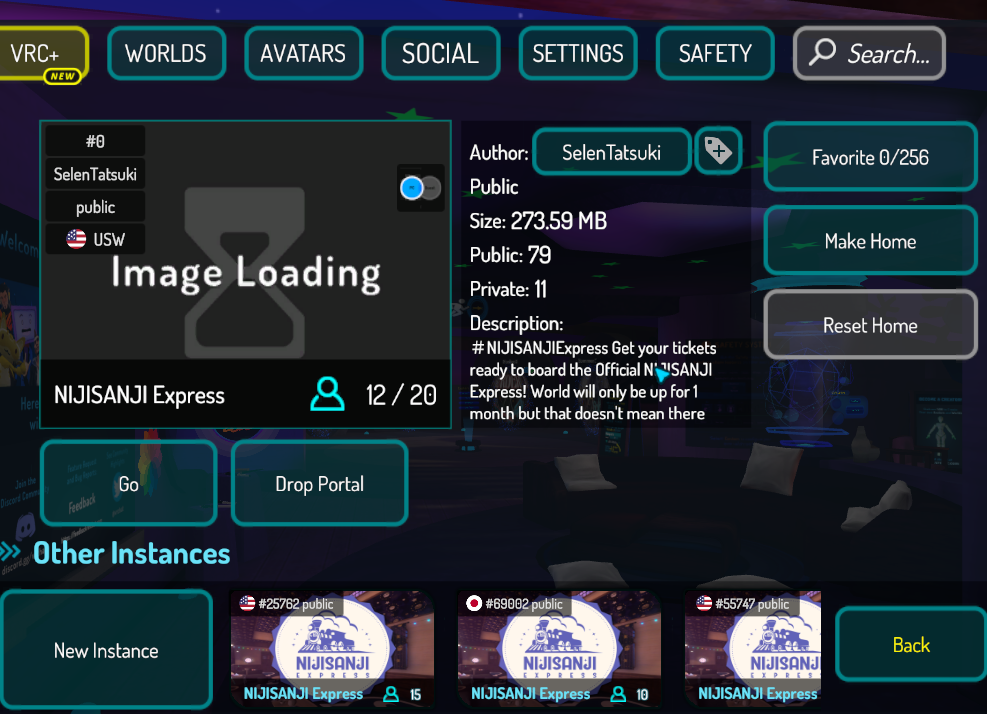987x714 pixels.
Task: Click the Public: 79 count
Action: 510,255
